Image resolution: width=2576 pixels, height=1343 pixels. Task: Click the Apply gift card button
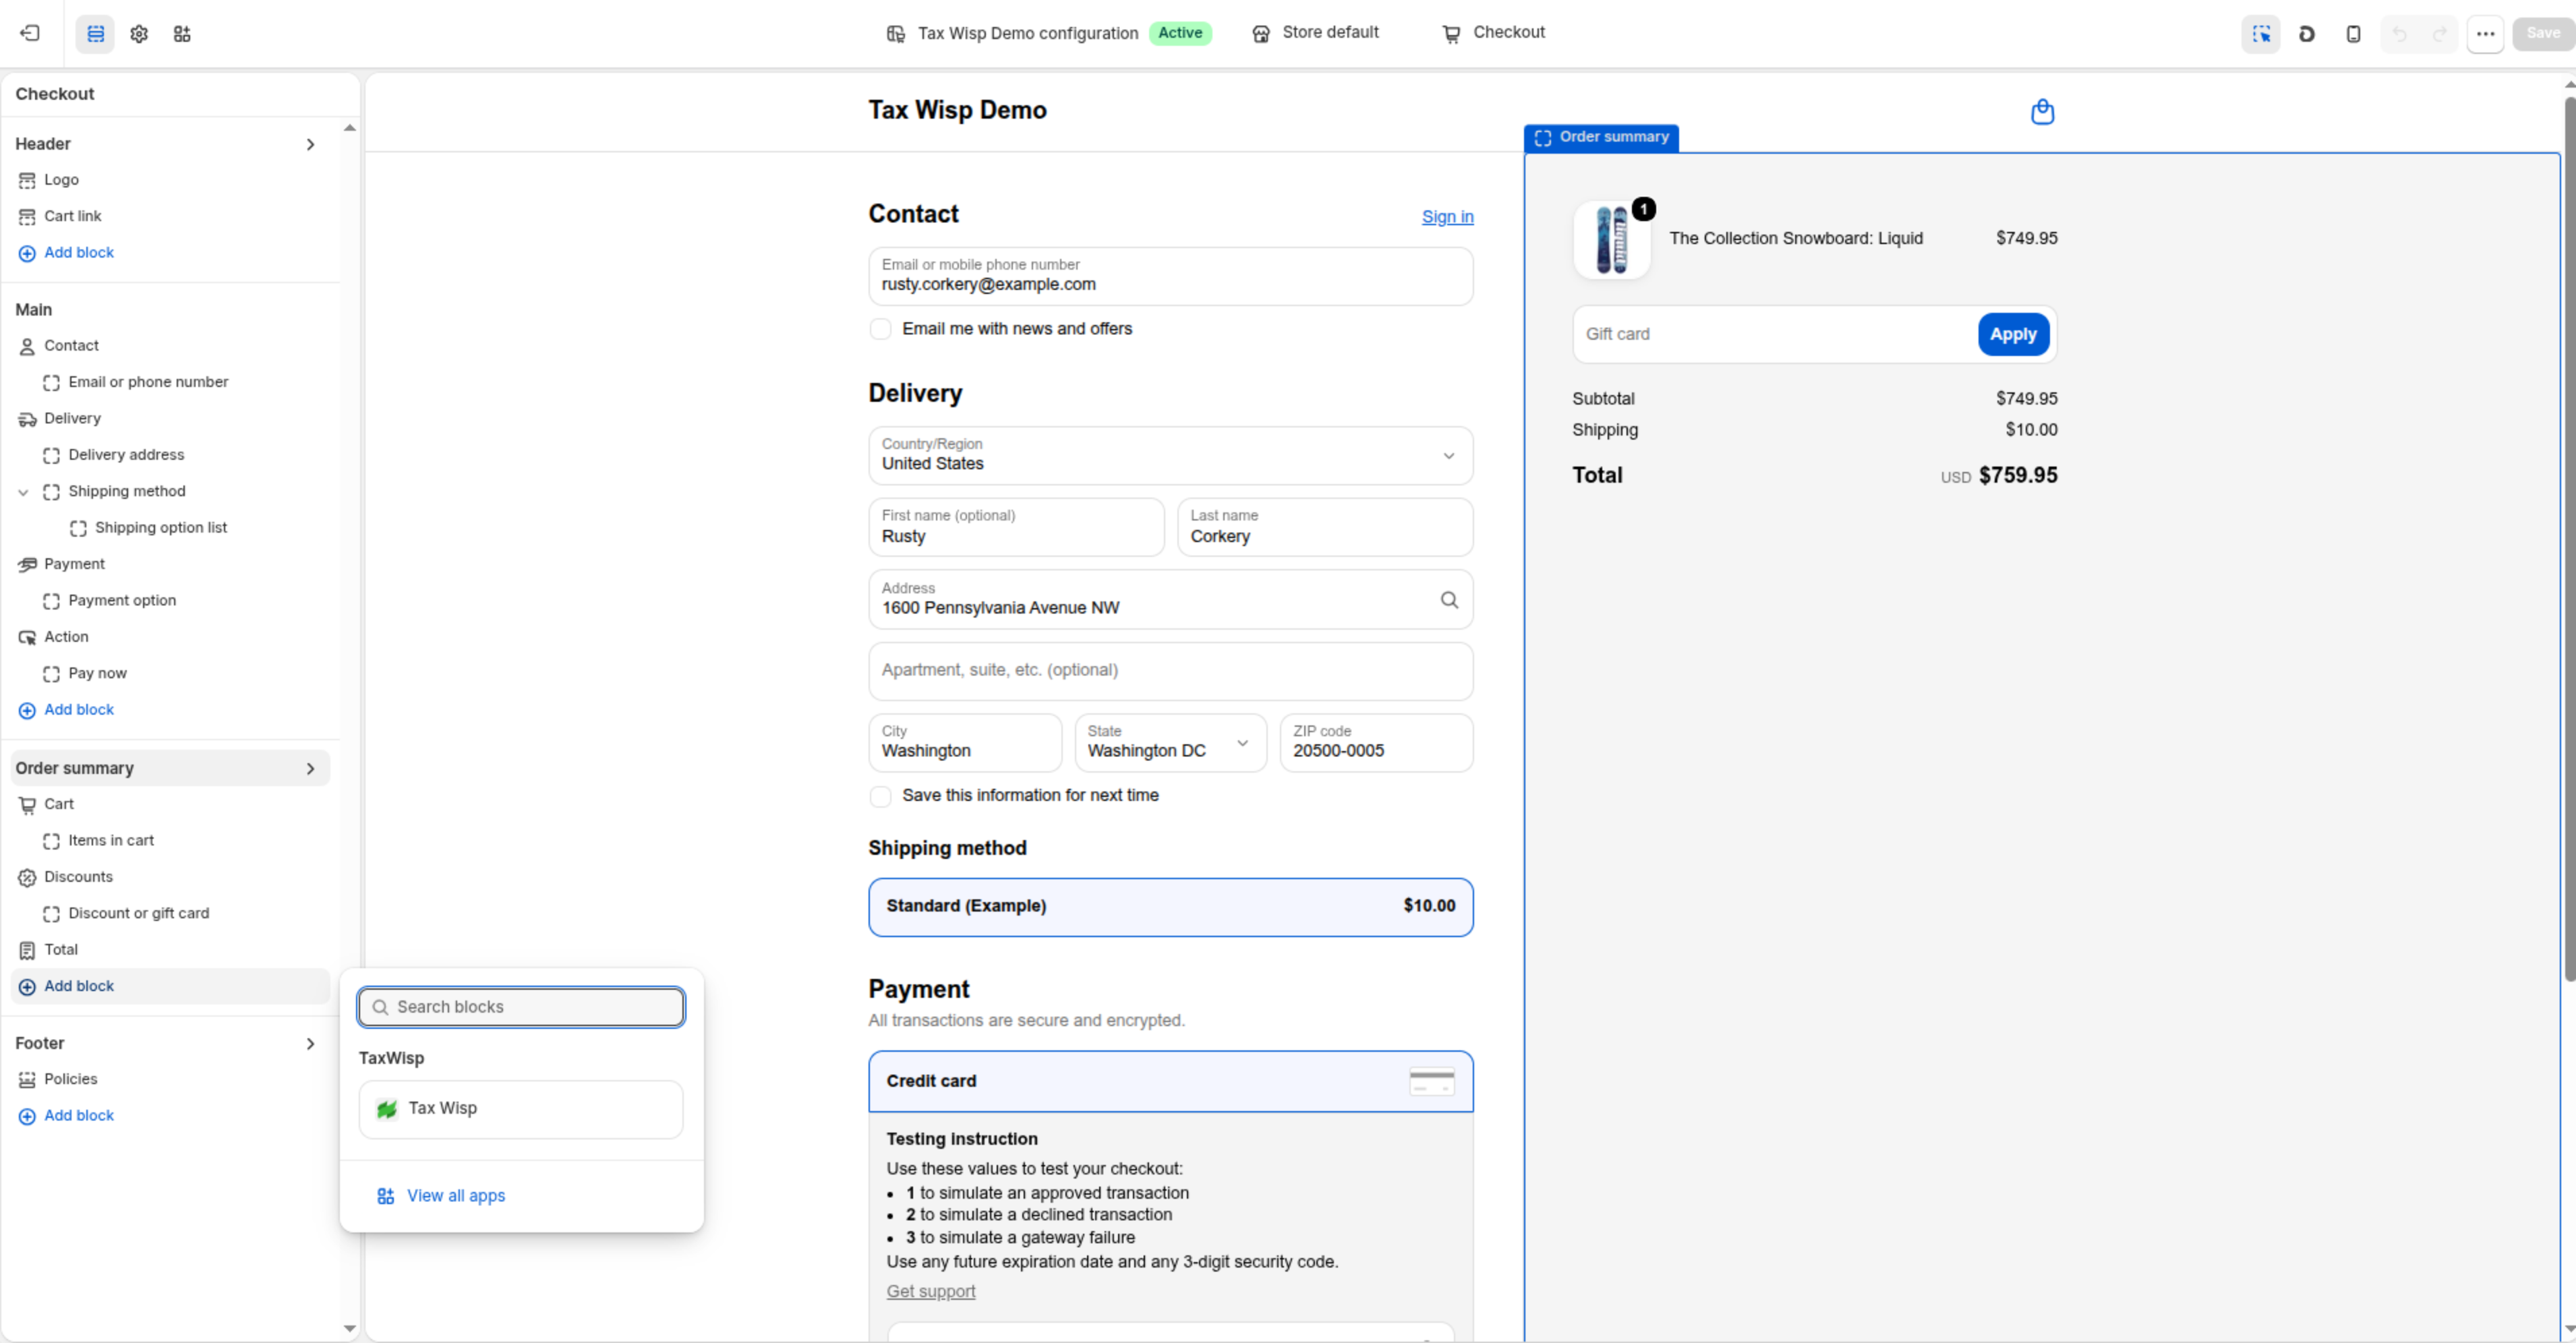click(x=2012, y=334)
